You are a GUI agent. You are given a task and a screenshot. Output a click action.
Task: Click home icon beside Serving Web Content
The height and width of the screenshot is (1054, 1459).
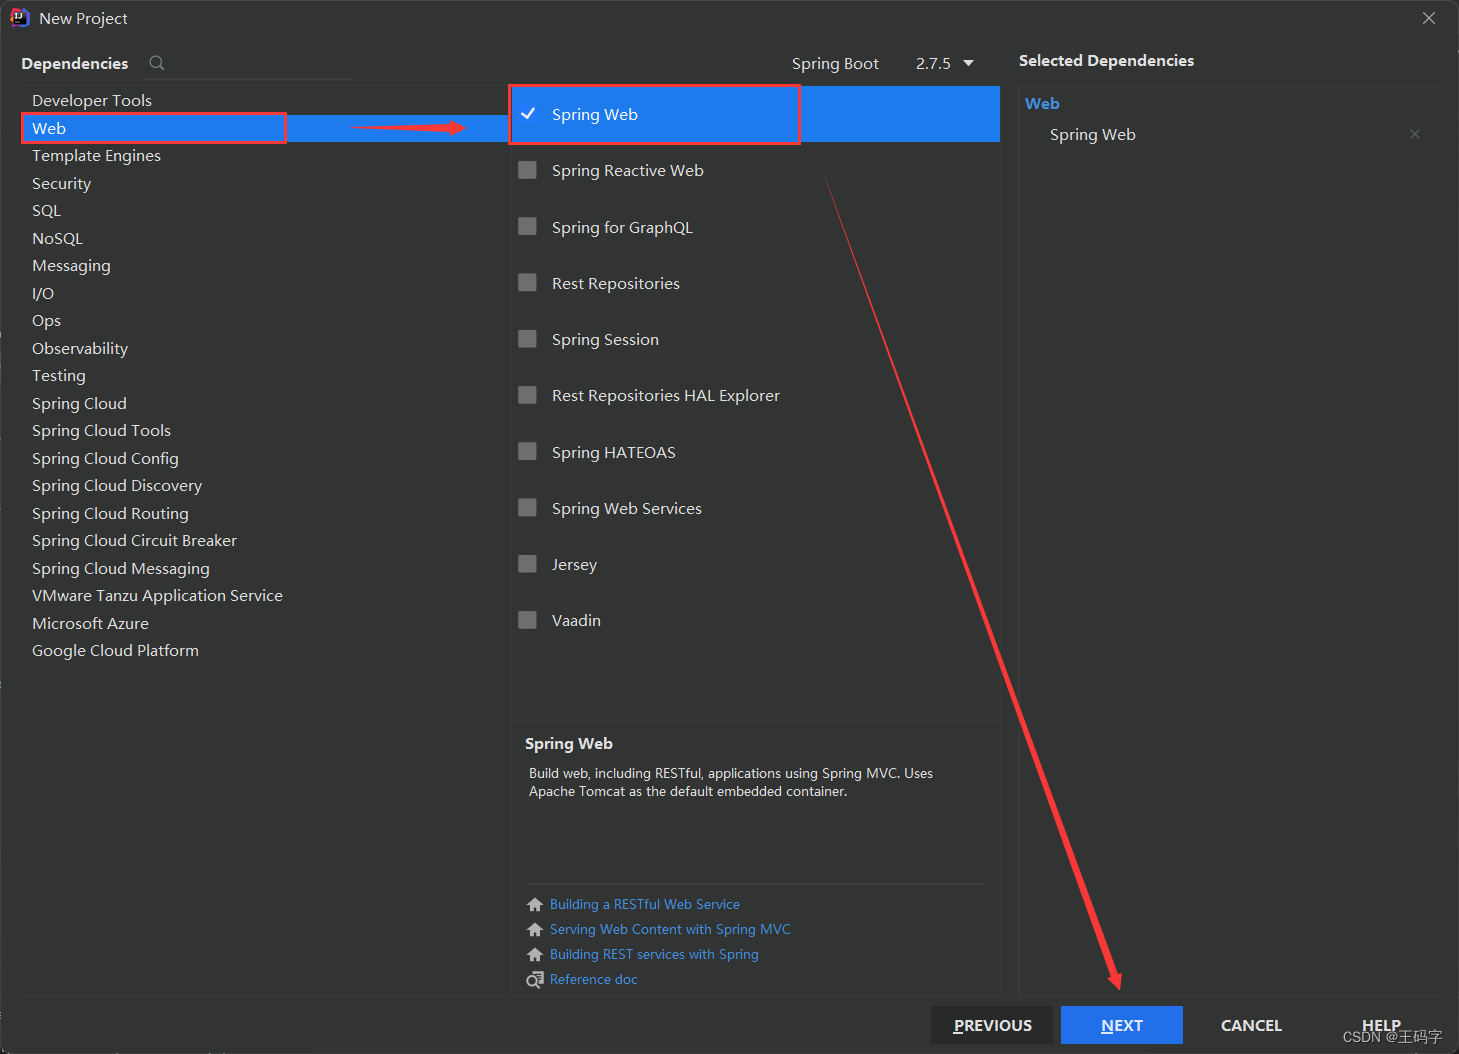click(535, 929)
